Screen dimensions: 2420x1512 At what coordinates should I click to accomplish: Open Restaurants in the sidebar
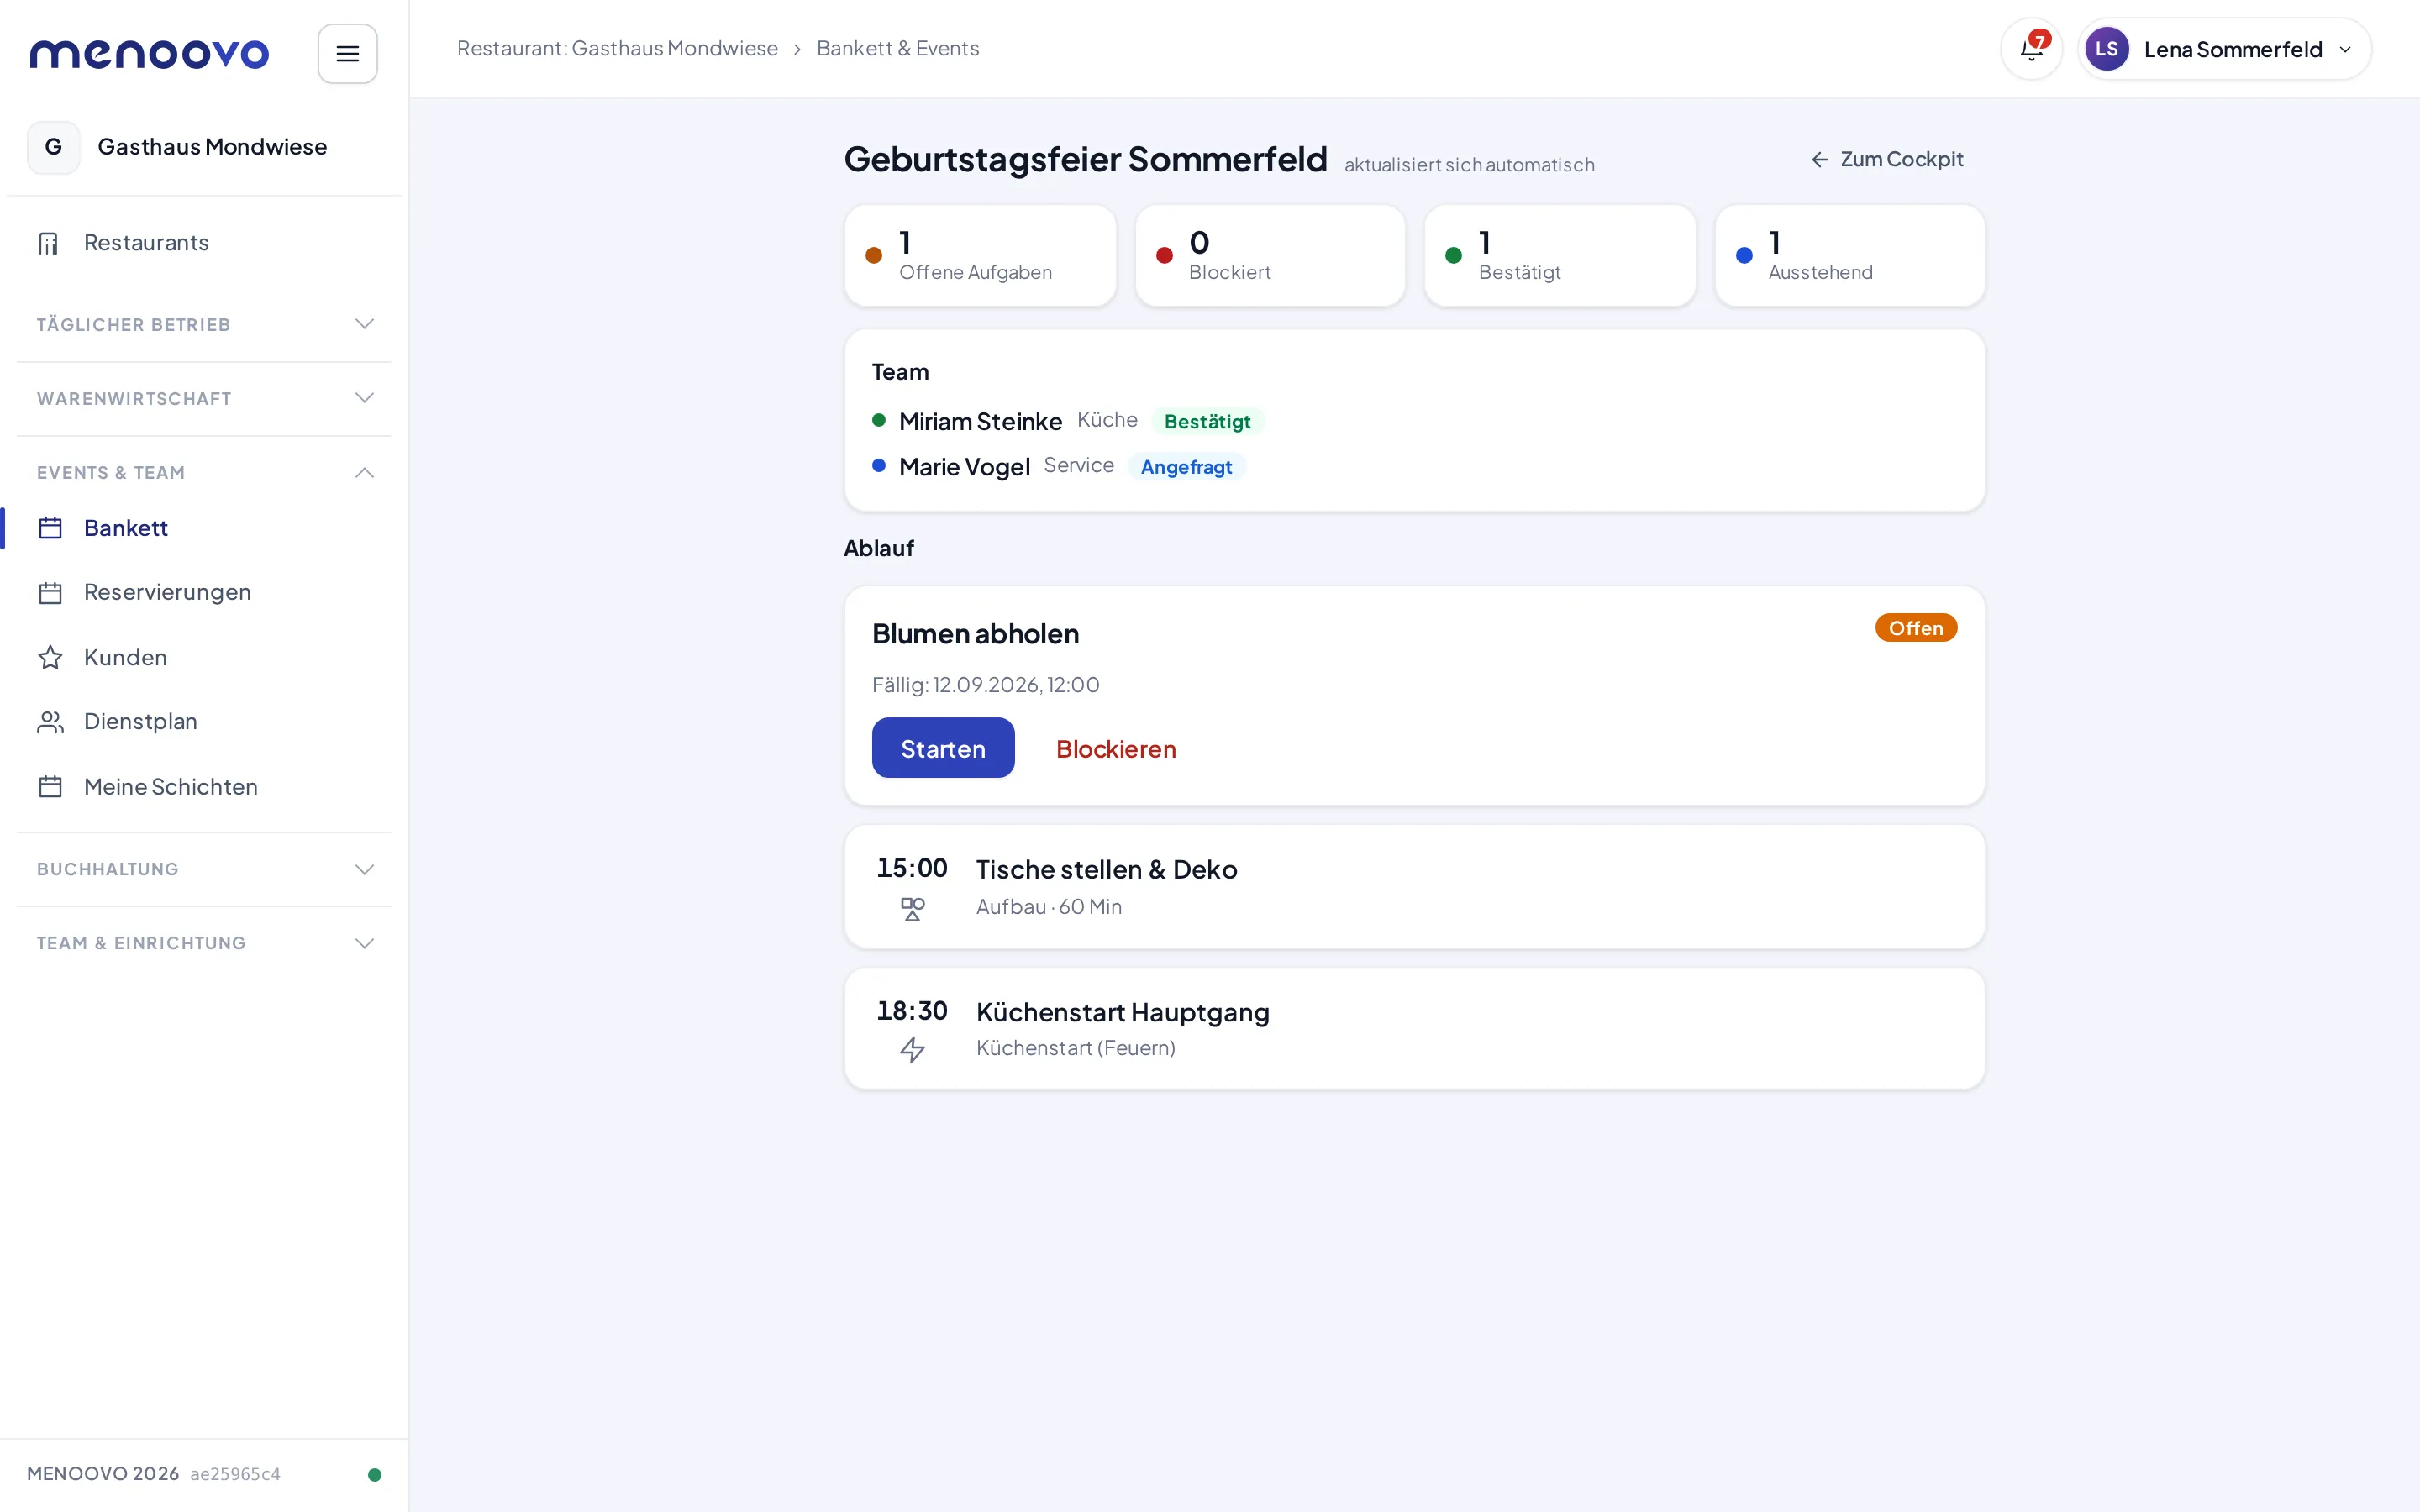pos(204,243)
